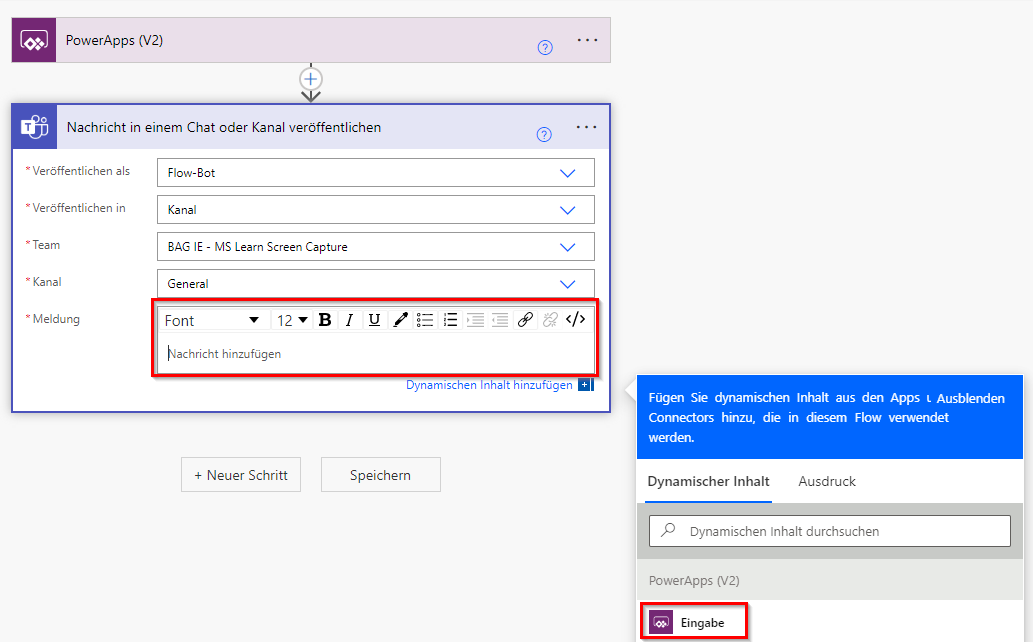Image resolution: width=1033 pixels, height=642 pixels.
Task: Click the Speichern button
Action: 380,474
